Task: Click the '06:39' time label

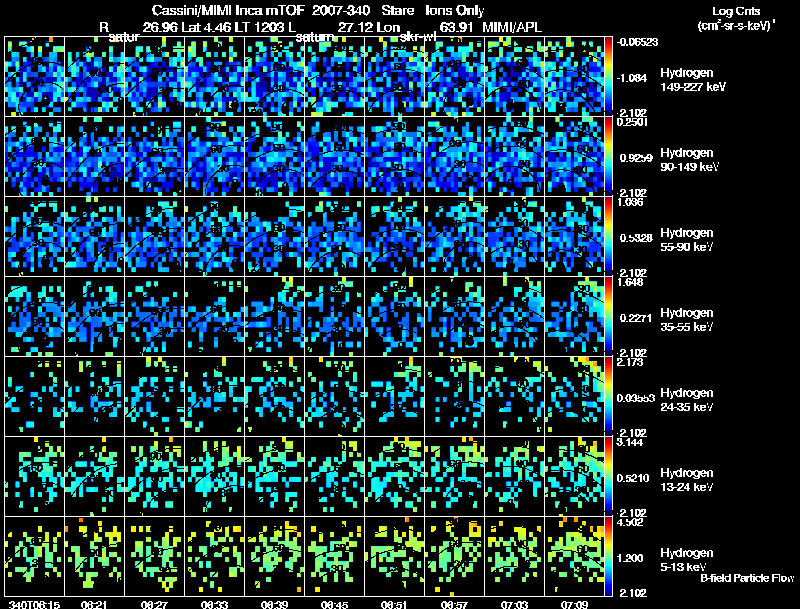Action: pos(274,605)
